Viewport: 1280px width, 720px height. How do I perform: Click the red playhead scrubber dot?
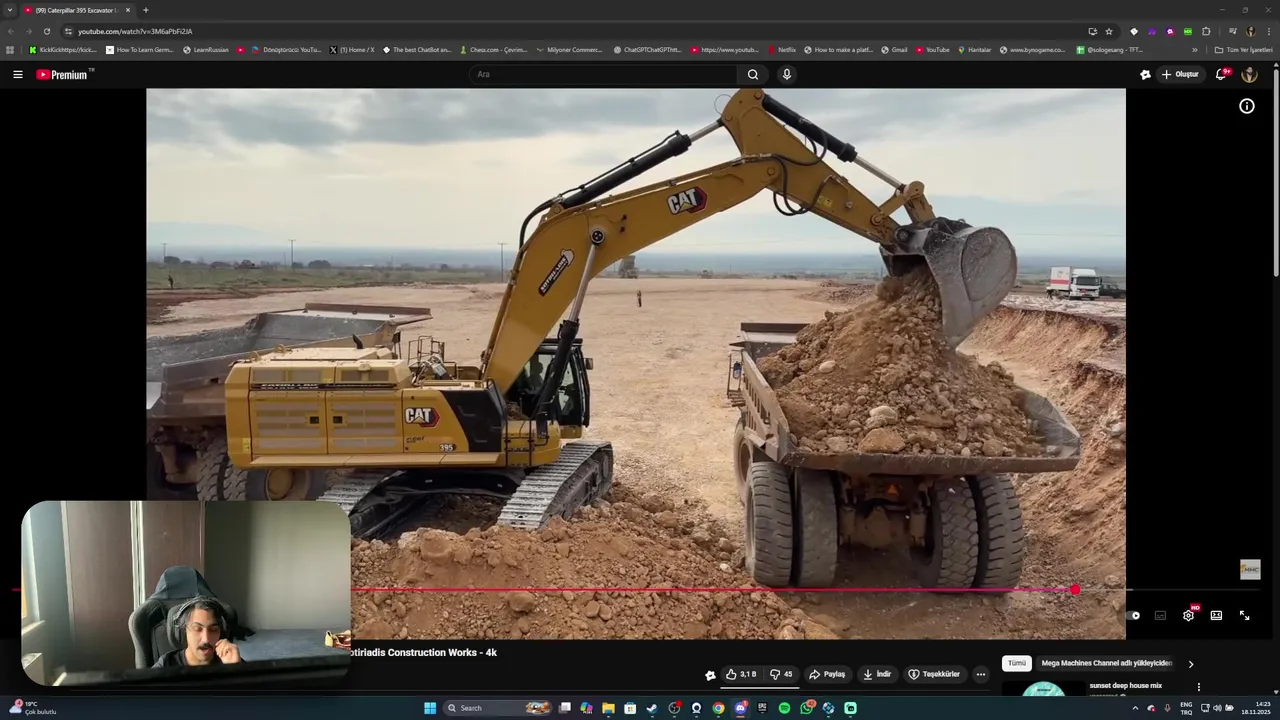click(x=1075, y=590)
